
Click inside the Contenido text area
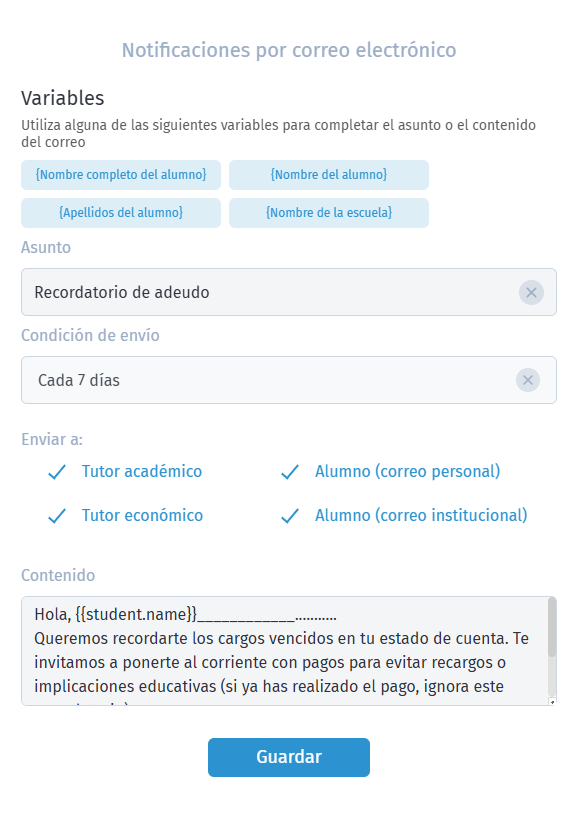(285, 651)
